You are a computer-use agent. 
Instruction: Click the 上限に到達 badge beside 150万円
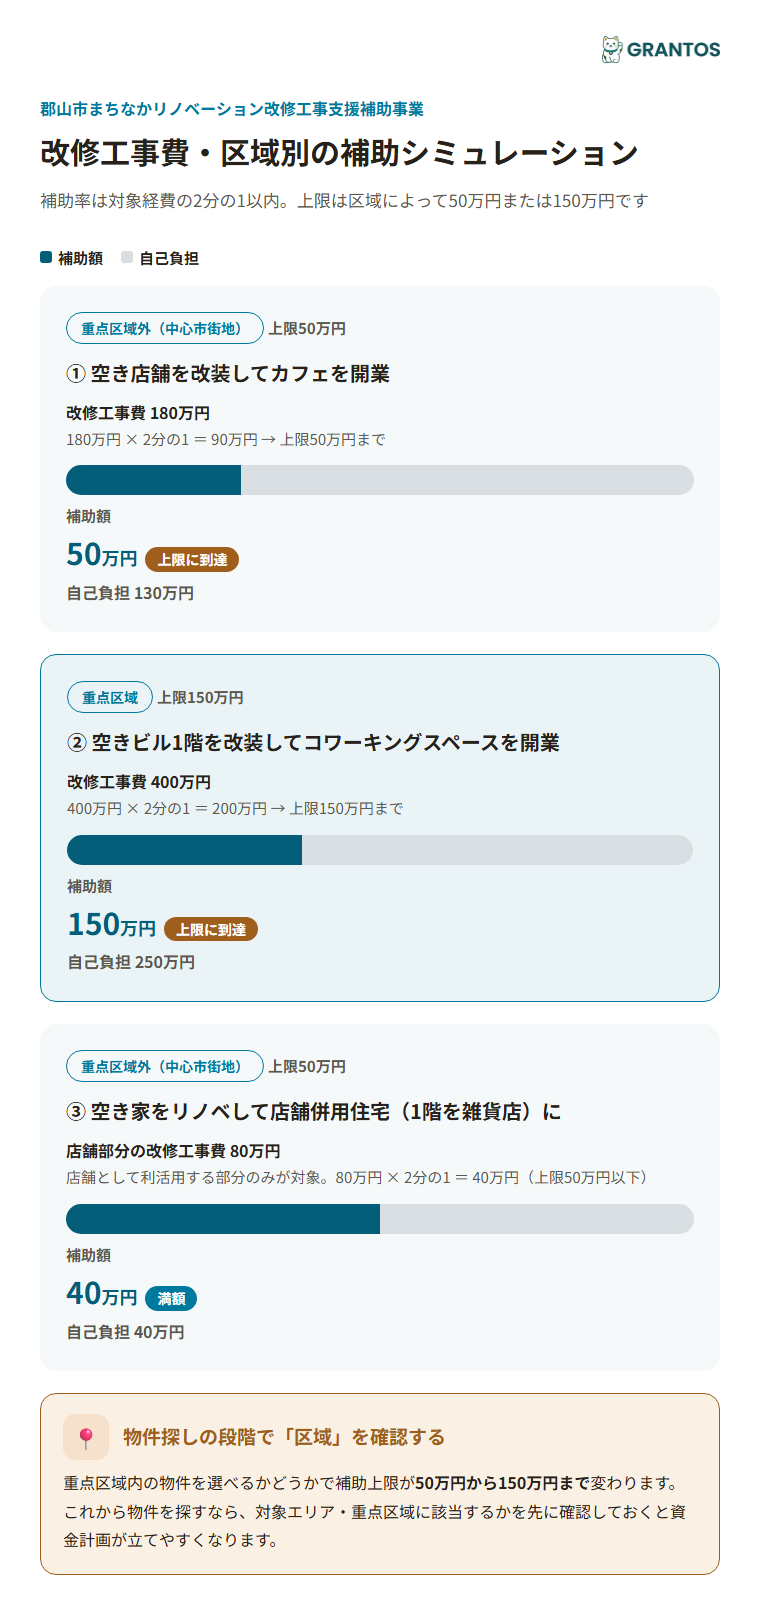click(211, 929)
